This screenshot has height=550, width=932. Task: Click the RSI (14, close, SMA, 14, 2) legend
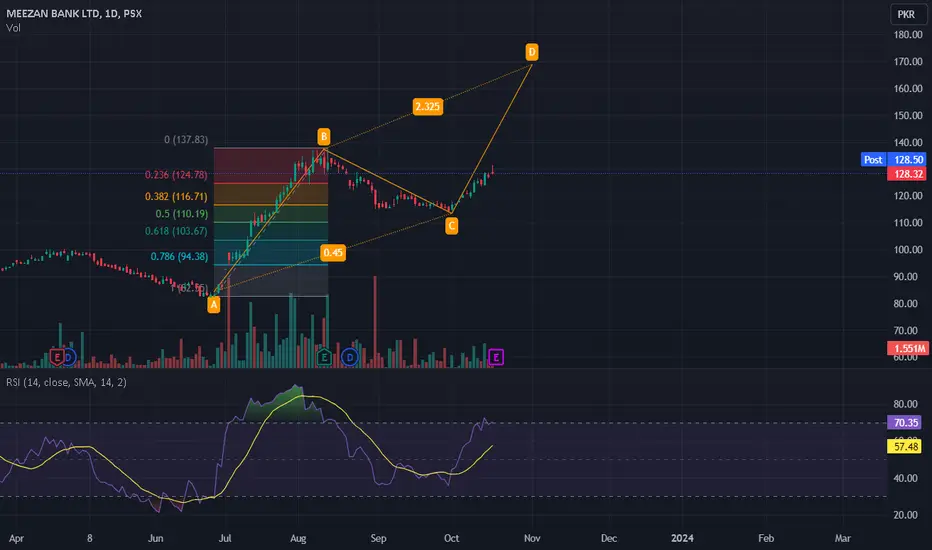tap(66, 382)
